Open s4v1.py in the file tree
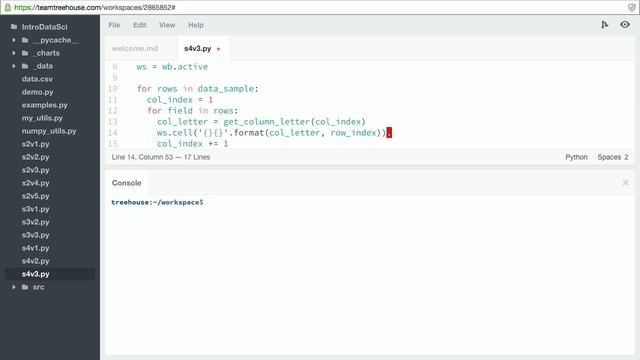 pyautogui.click(x=36, y=248)
